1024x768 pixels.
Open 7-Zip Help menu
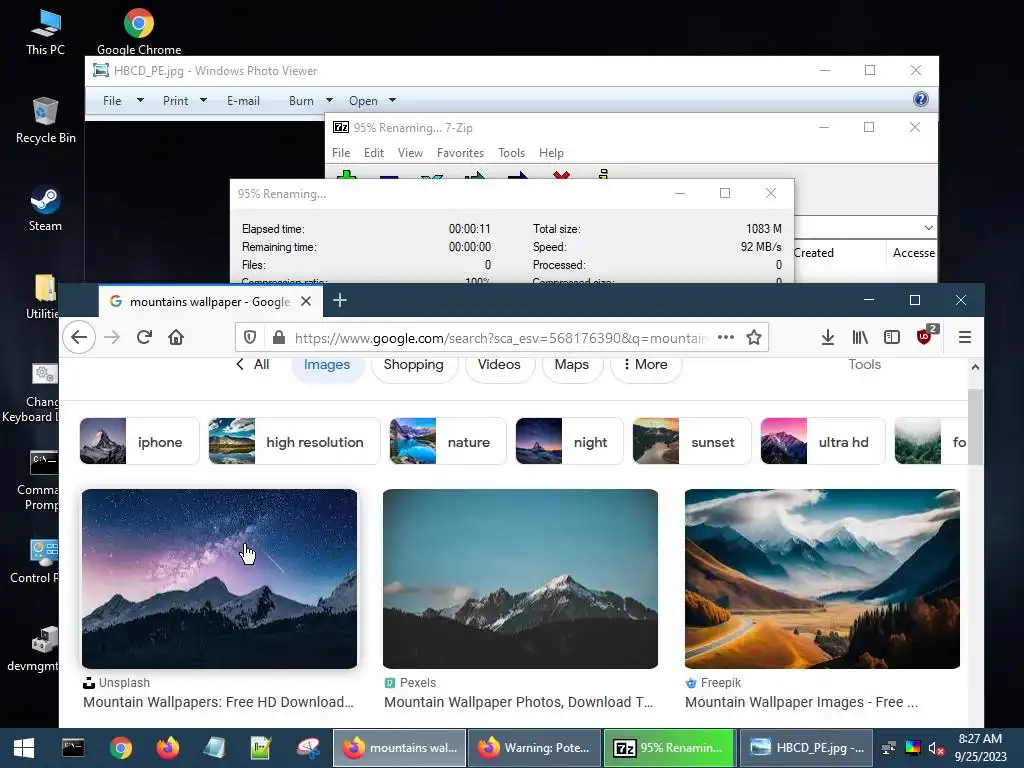pyautogui.click(x=551, y=153)
